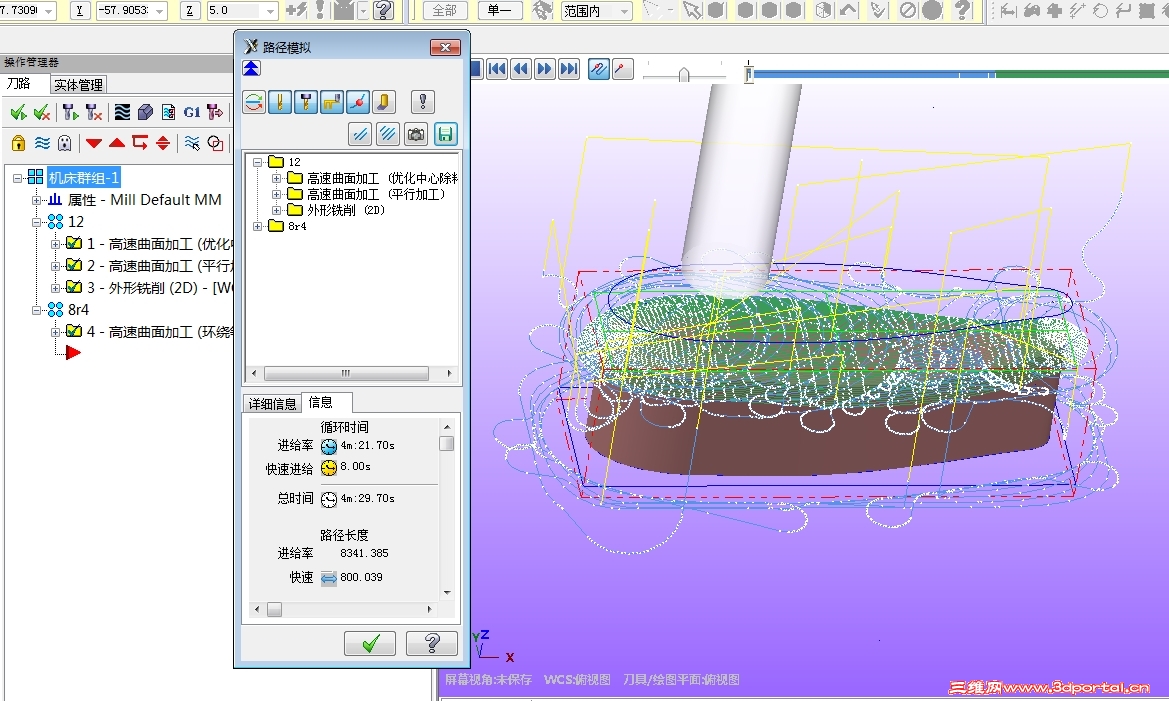Click the 全部 button
The width and height of the screenshot is (1169, 701).
(445, 10)
